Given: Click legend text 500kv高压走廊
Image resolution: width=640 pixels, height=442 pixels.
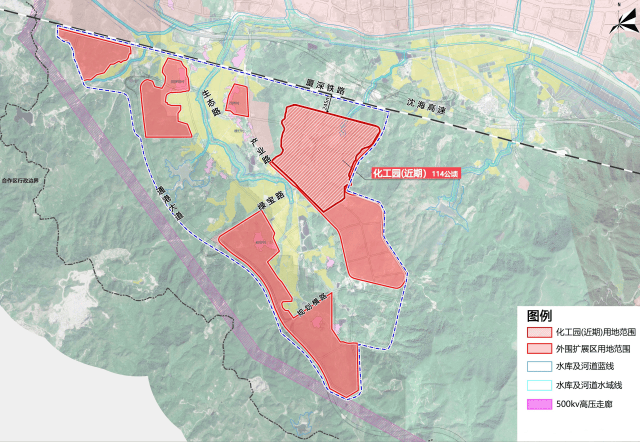Looking at the screenshot, I should pos(584,404).
